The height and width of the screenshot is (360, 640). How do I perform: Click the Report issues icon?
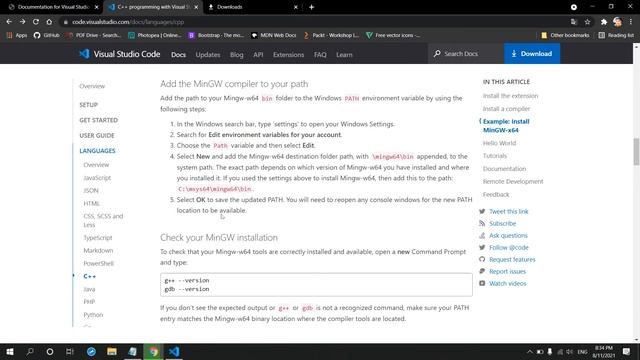482,271
